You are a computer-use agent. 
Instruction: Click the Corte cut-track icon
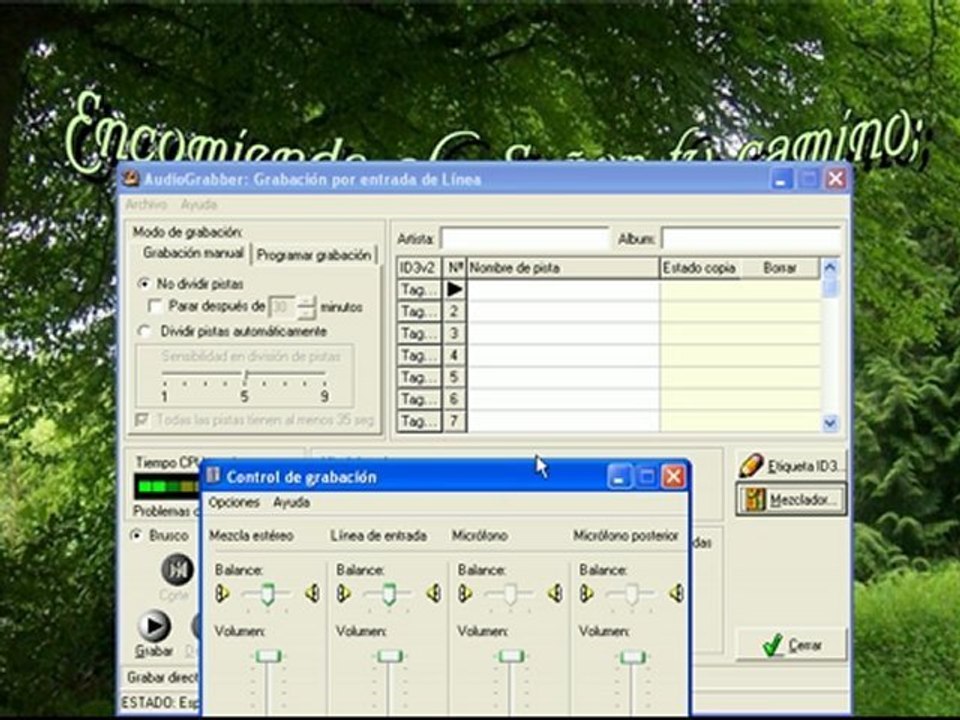pyautogui.click(x=178, y=569)
